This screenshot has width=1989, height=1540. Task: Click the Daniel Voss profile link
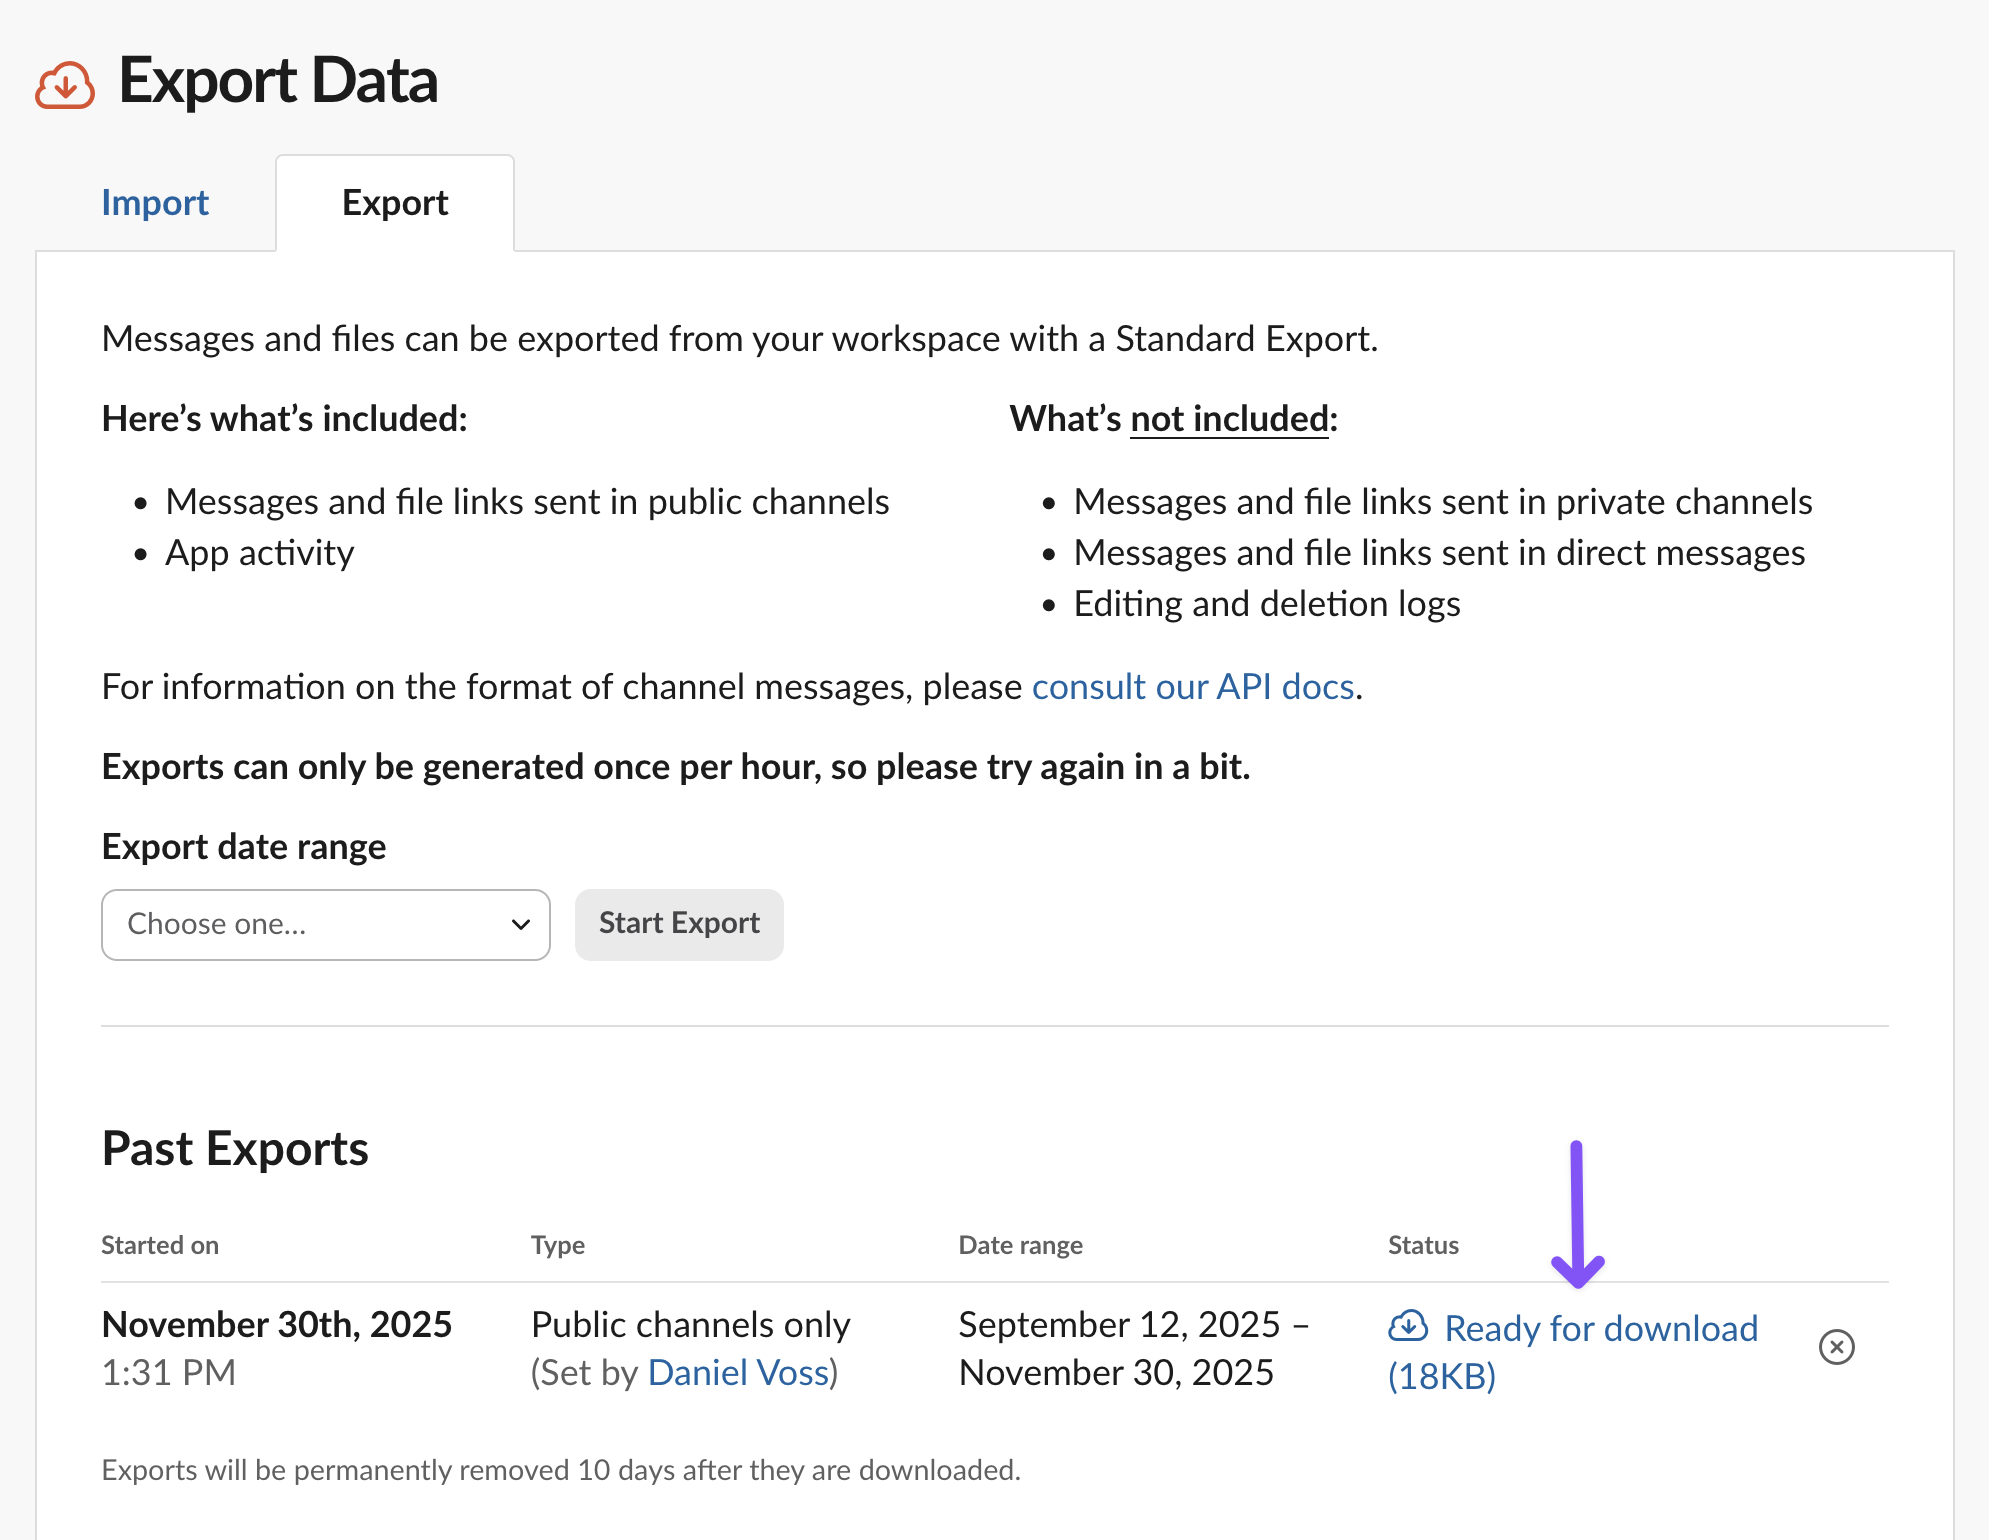click(739, 1372)
